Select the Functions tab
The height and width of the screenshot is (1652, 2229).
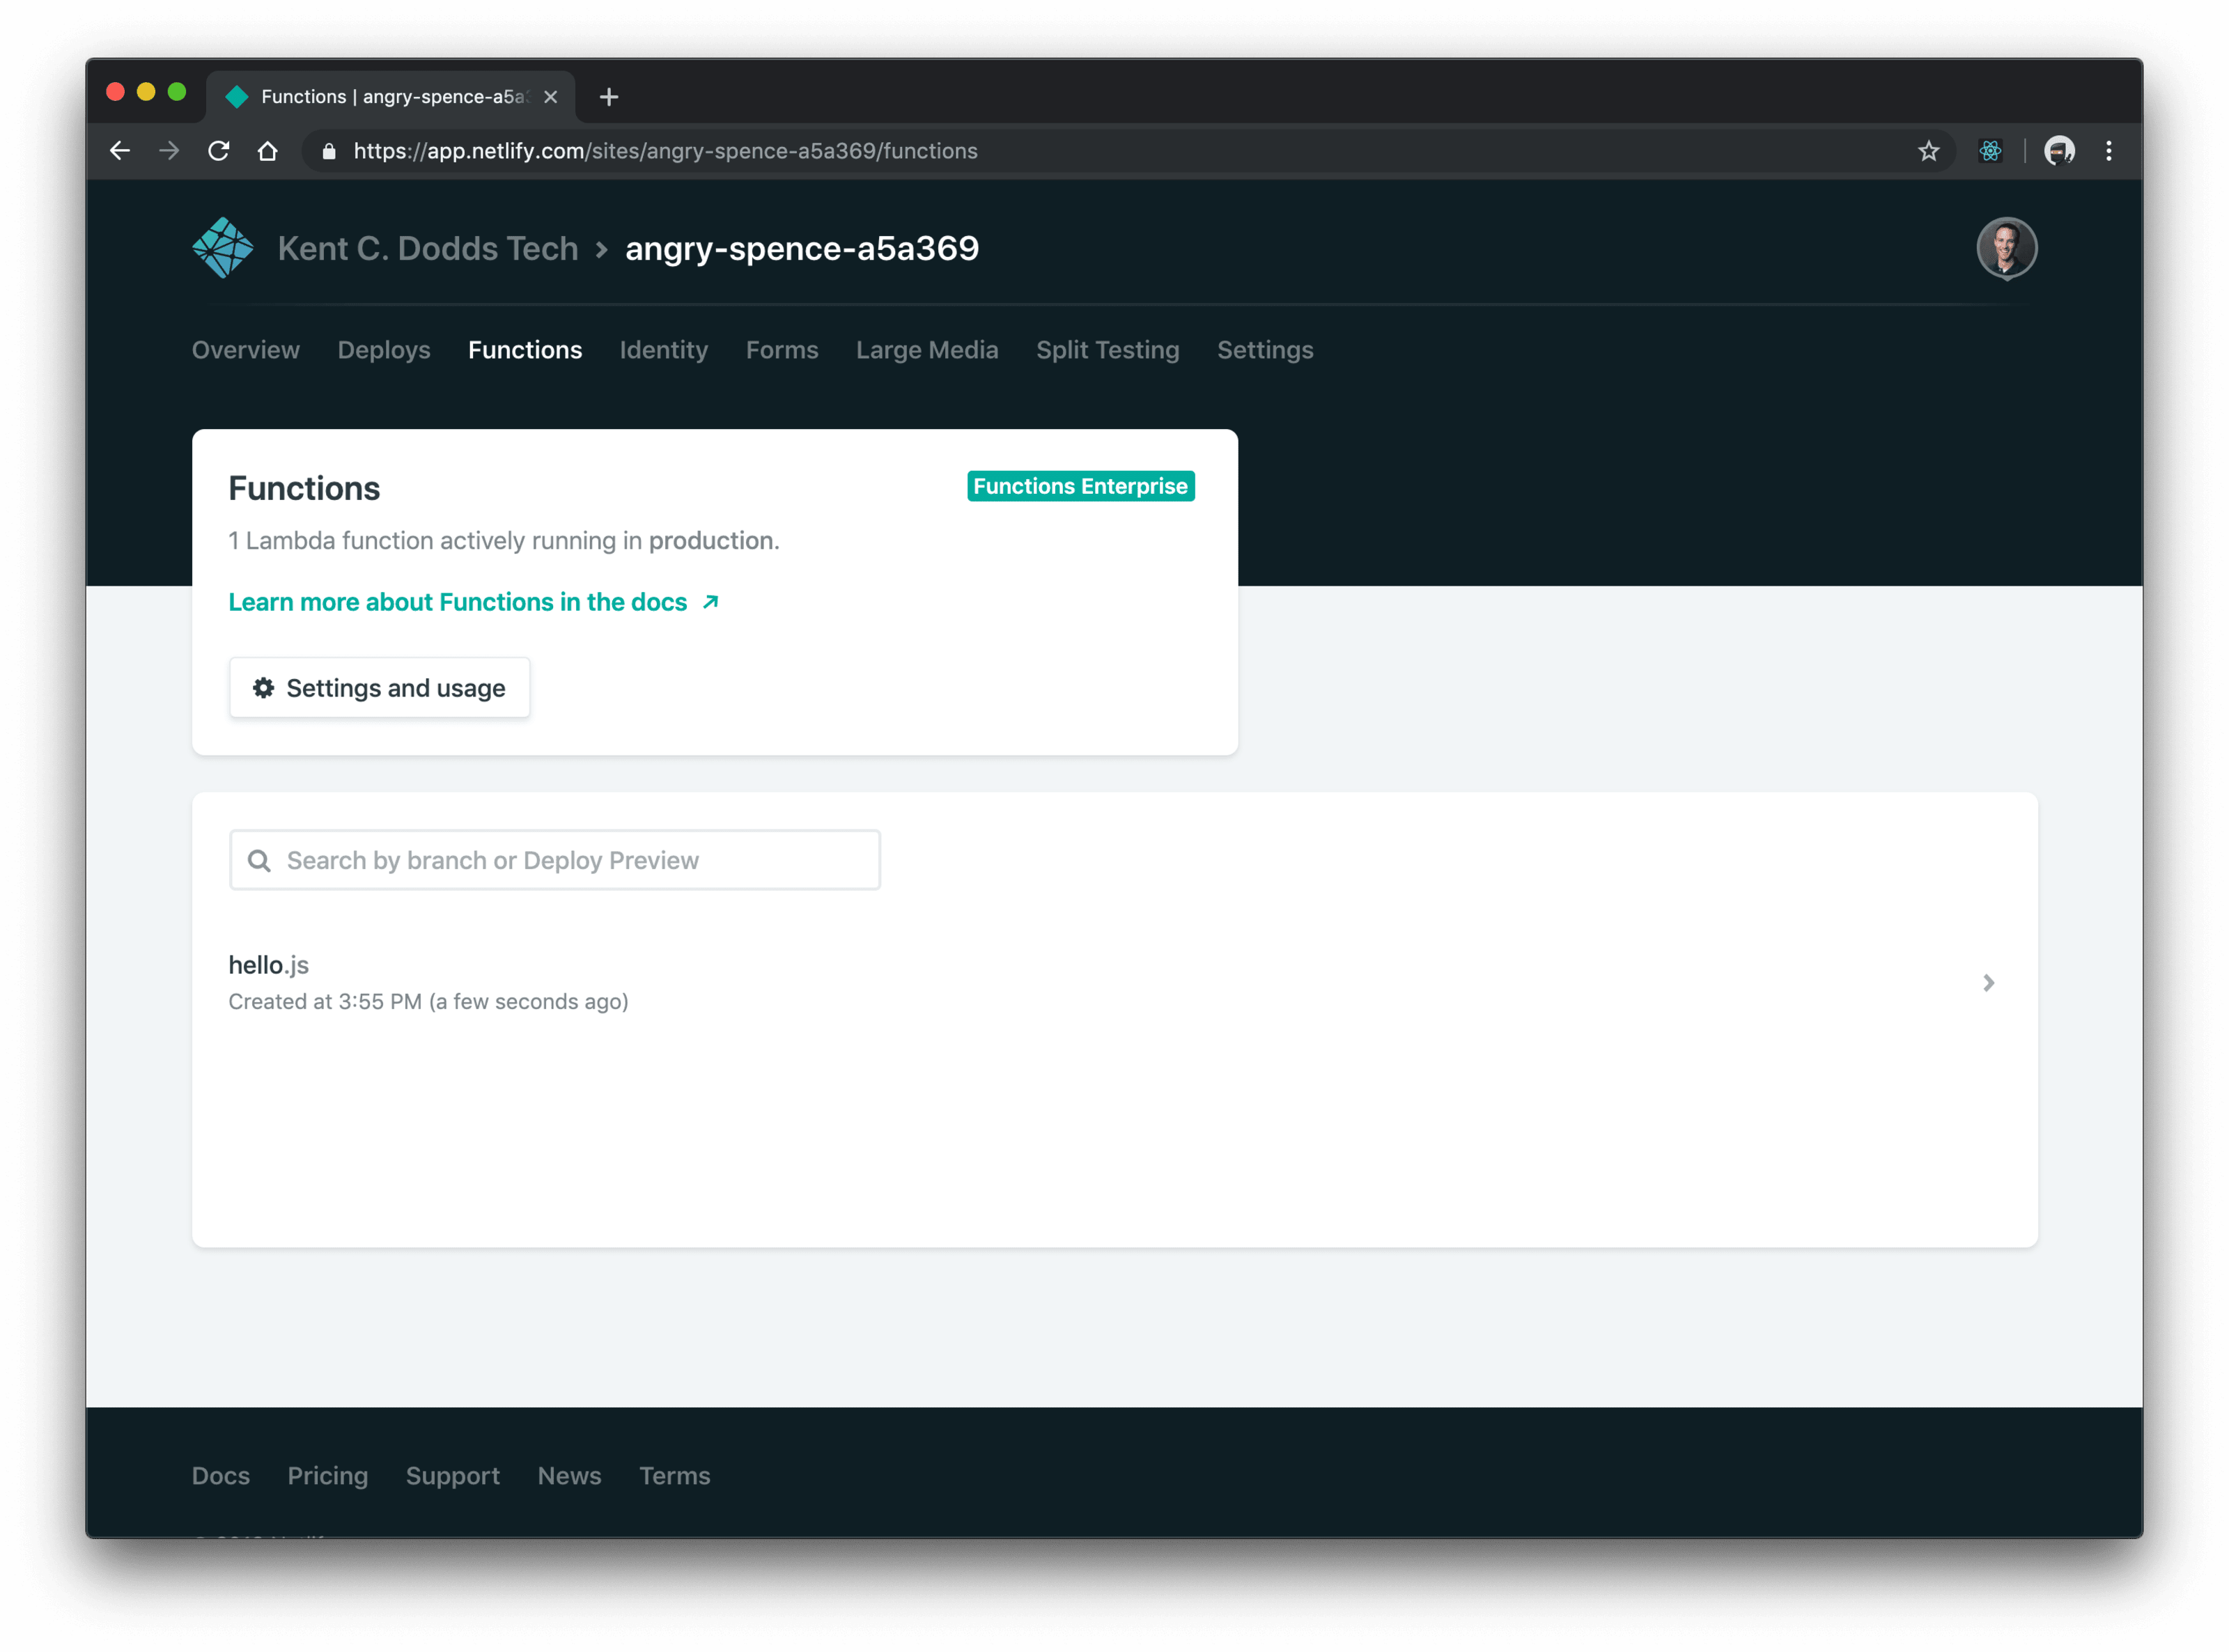tap(526, 349)
